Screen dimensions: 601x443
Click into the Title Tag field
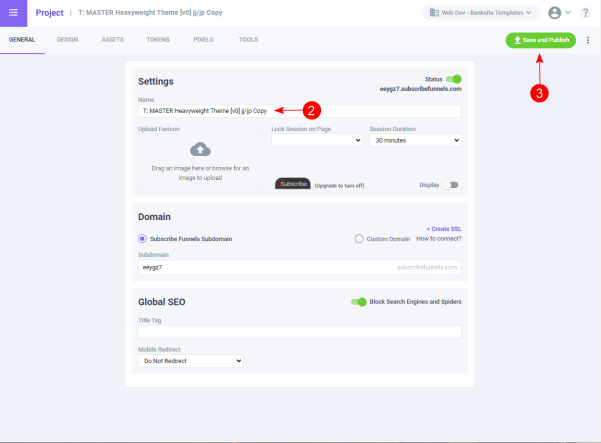pyautogui.click(x=300, y=331)
